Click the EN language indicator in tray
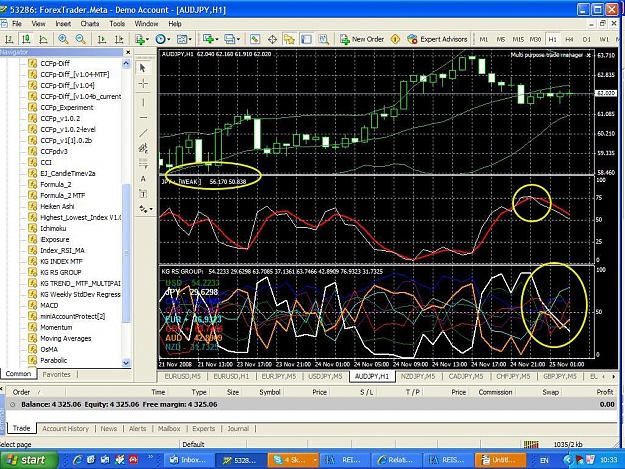625x469 pixels. click(x=544, y=460)
